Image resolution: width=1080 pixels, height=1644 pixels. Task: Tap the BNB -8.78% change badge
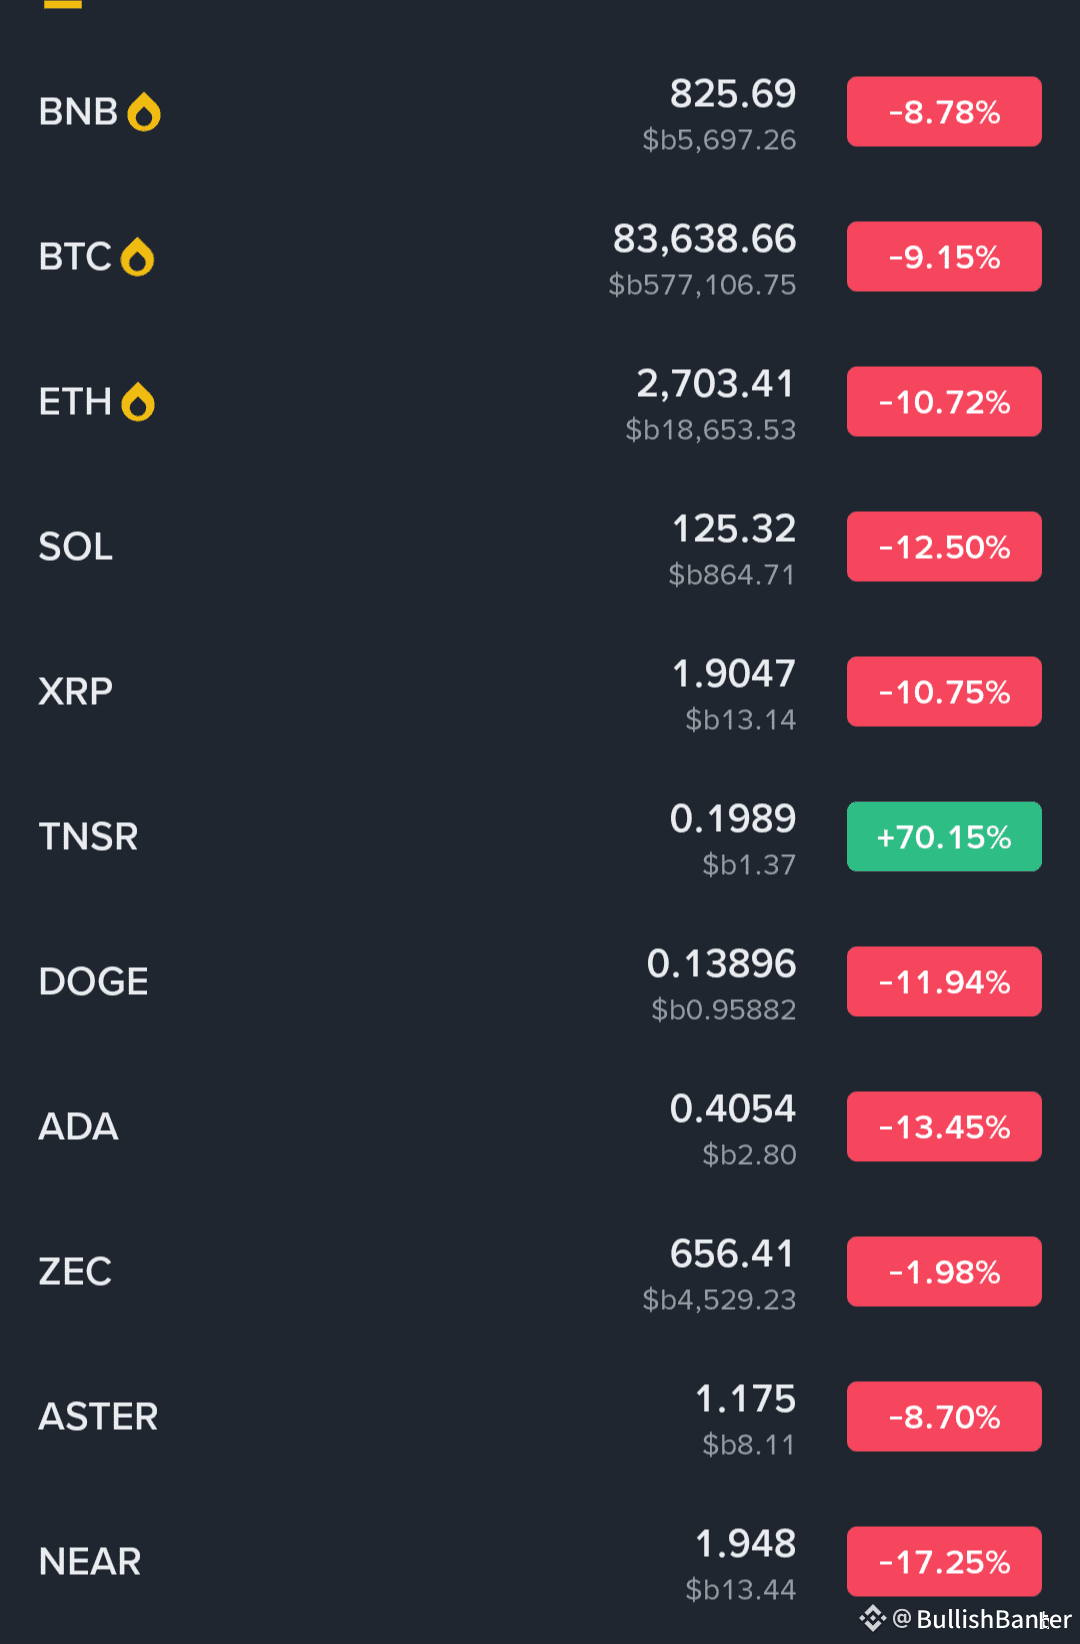point(944,112)
